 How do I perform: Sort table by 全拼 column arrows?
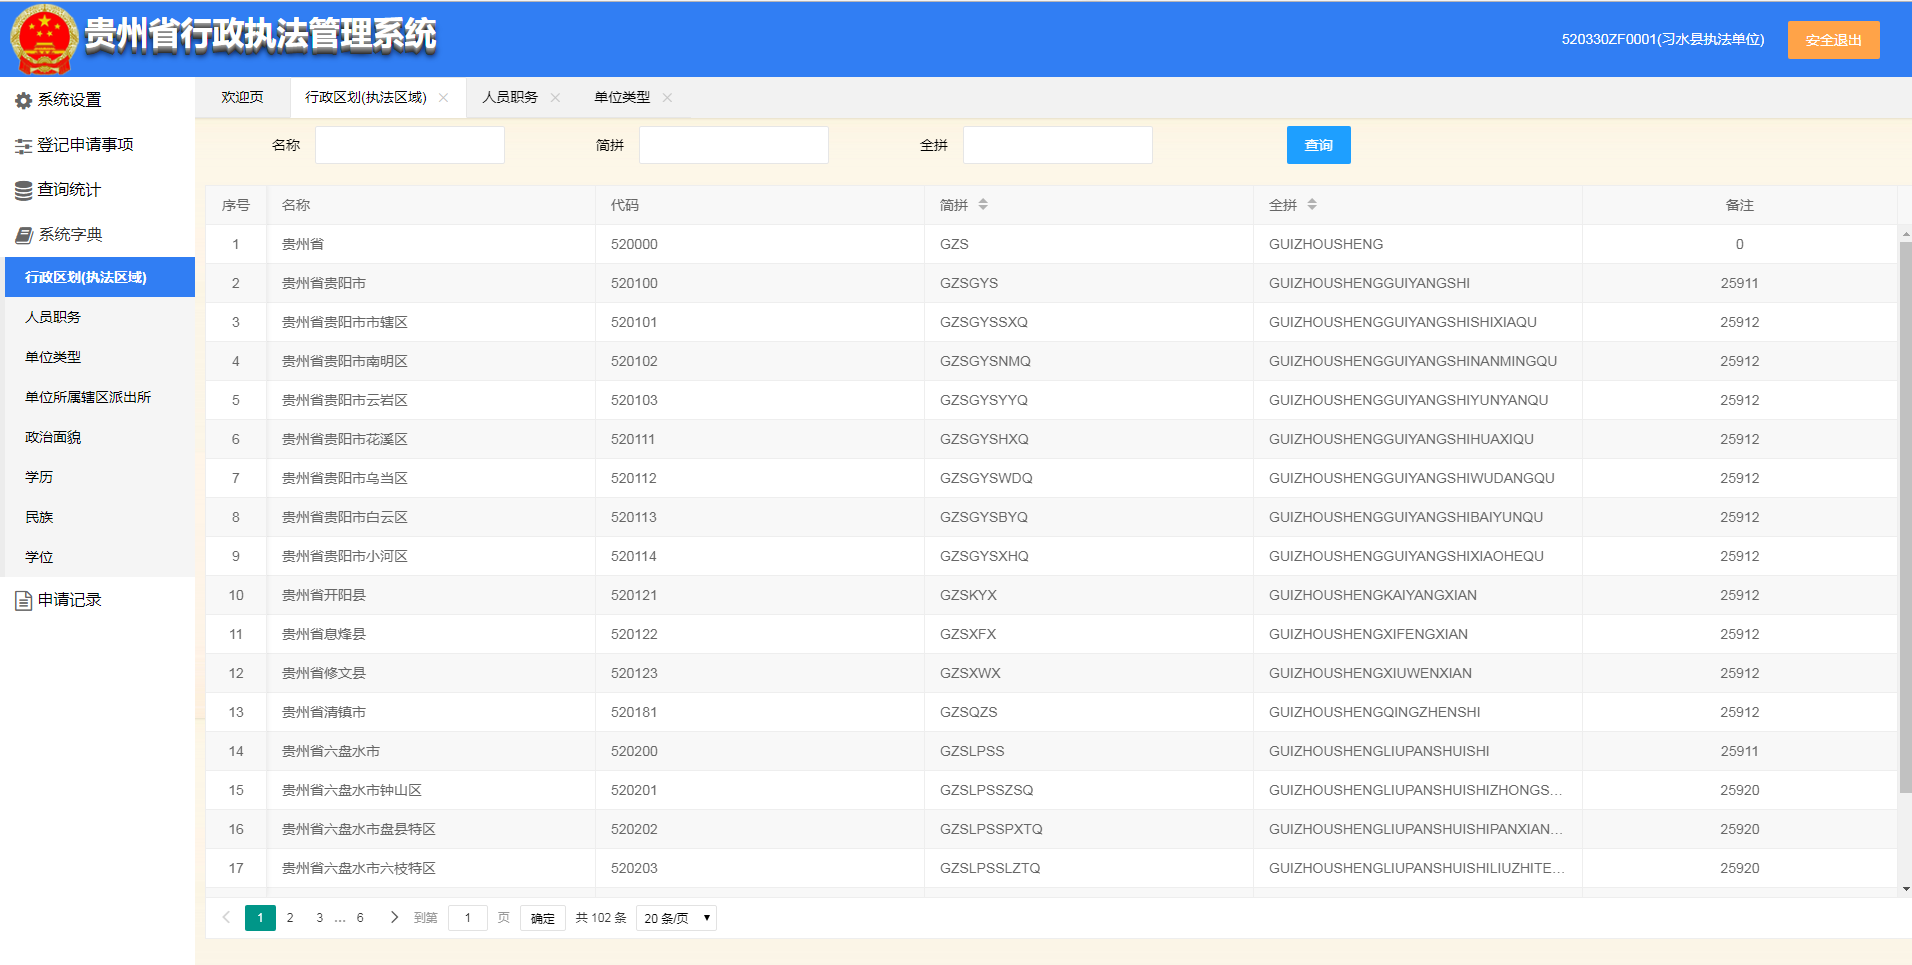point(1312,204)
